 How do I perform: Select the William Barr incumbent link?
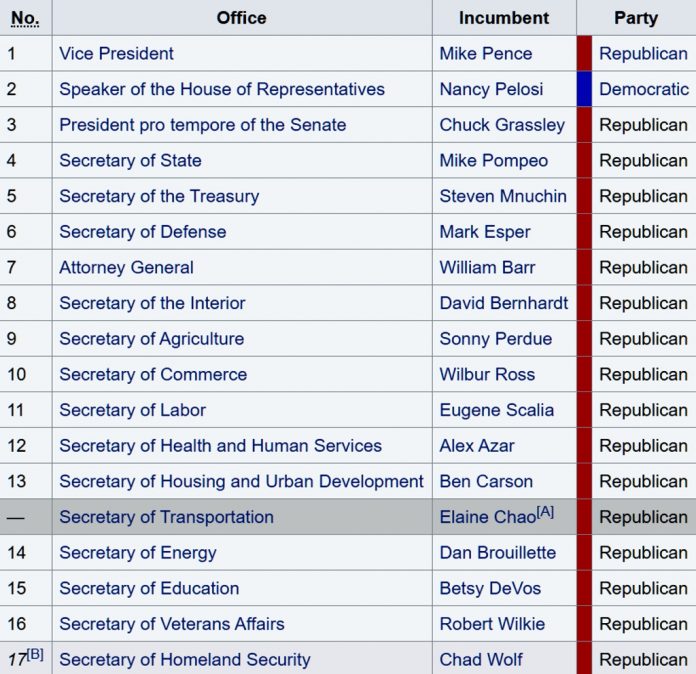pyautogui.click(x=487, y=267)
